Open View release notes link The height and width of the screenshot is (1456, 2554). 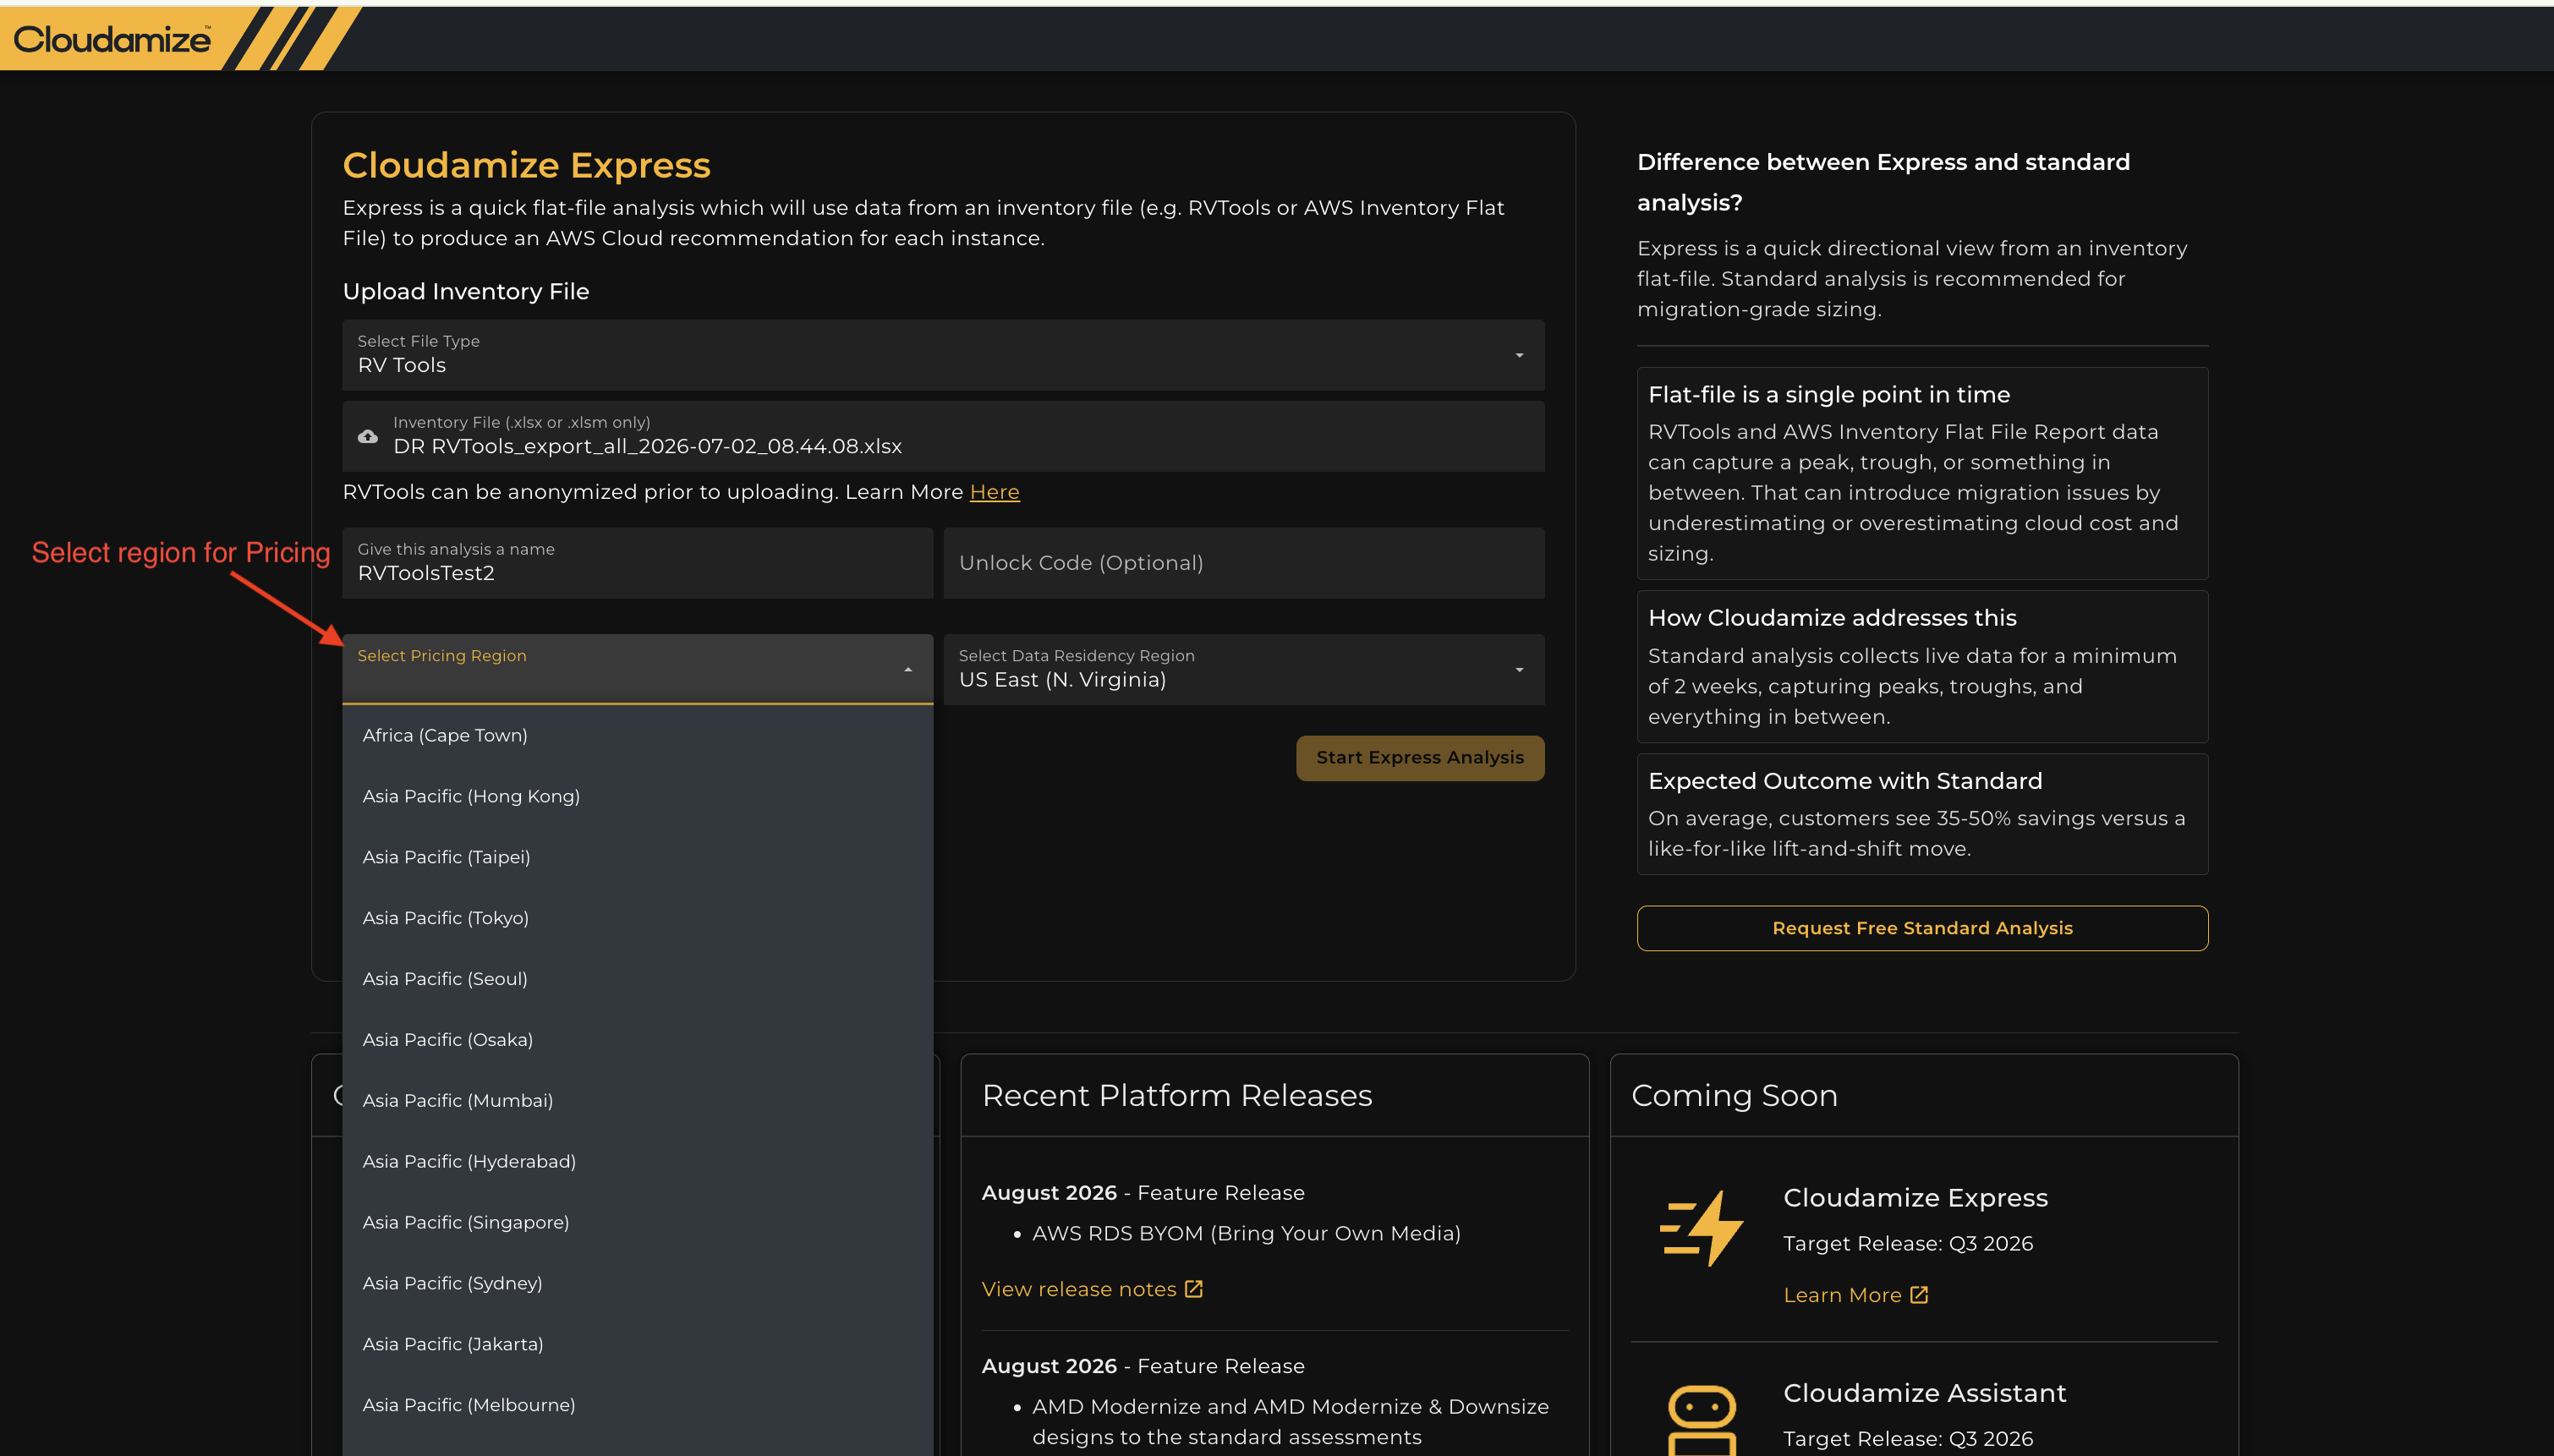(1079, 1289)
